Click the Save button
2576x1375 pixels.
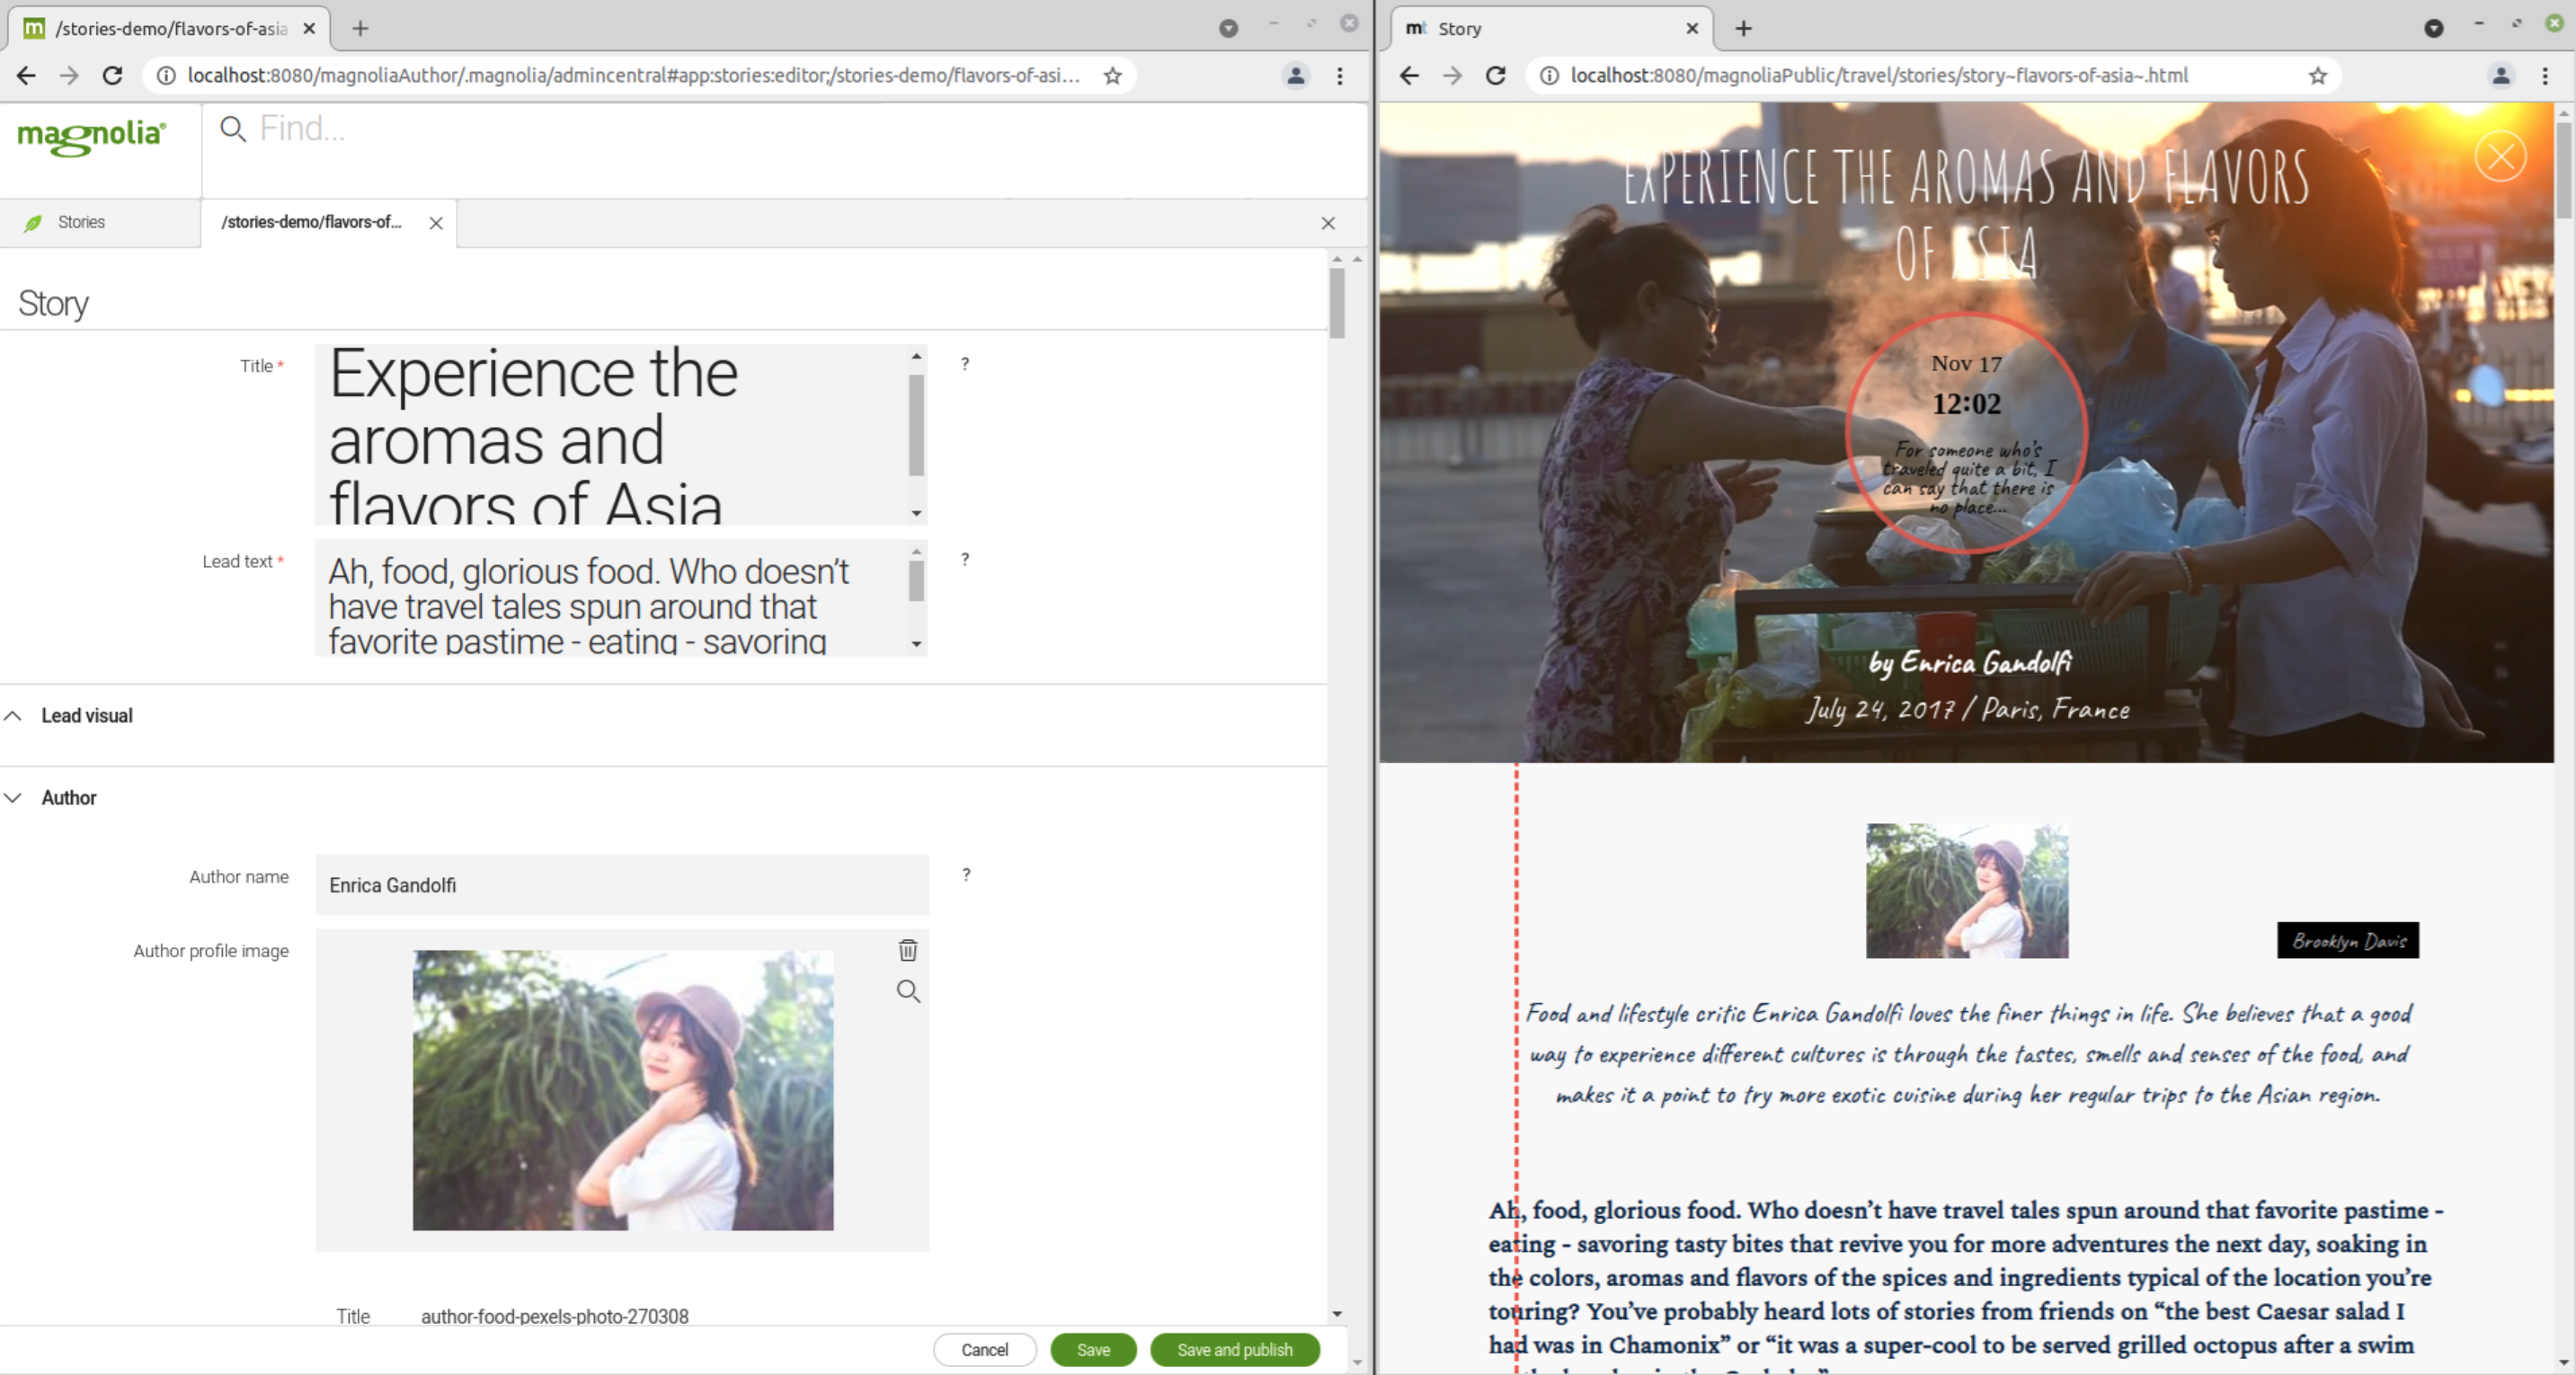[x=1092, y=1350]
